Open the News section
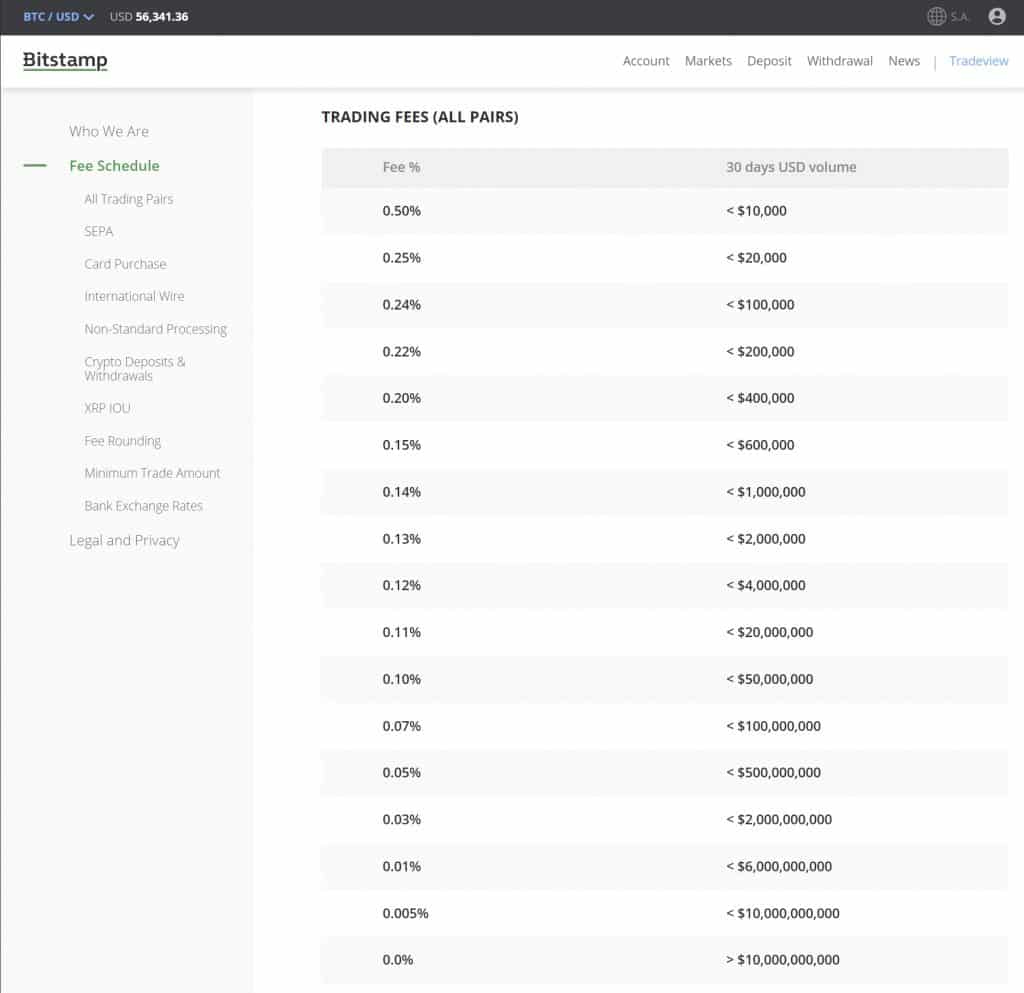The height and width of the screenshot is (993, 1024). click(x=904, y=61)
